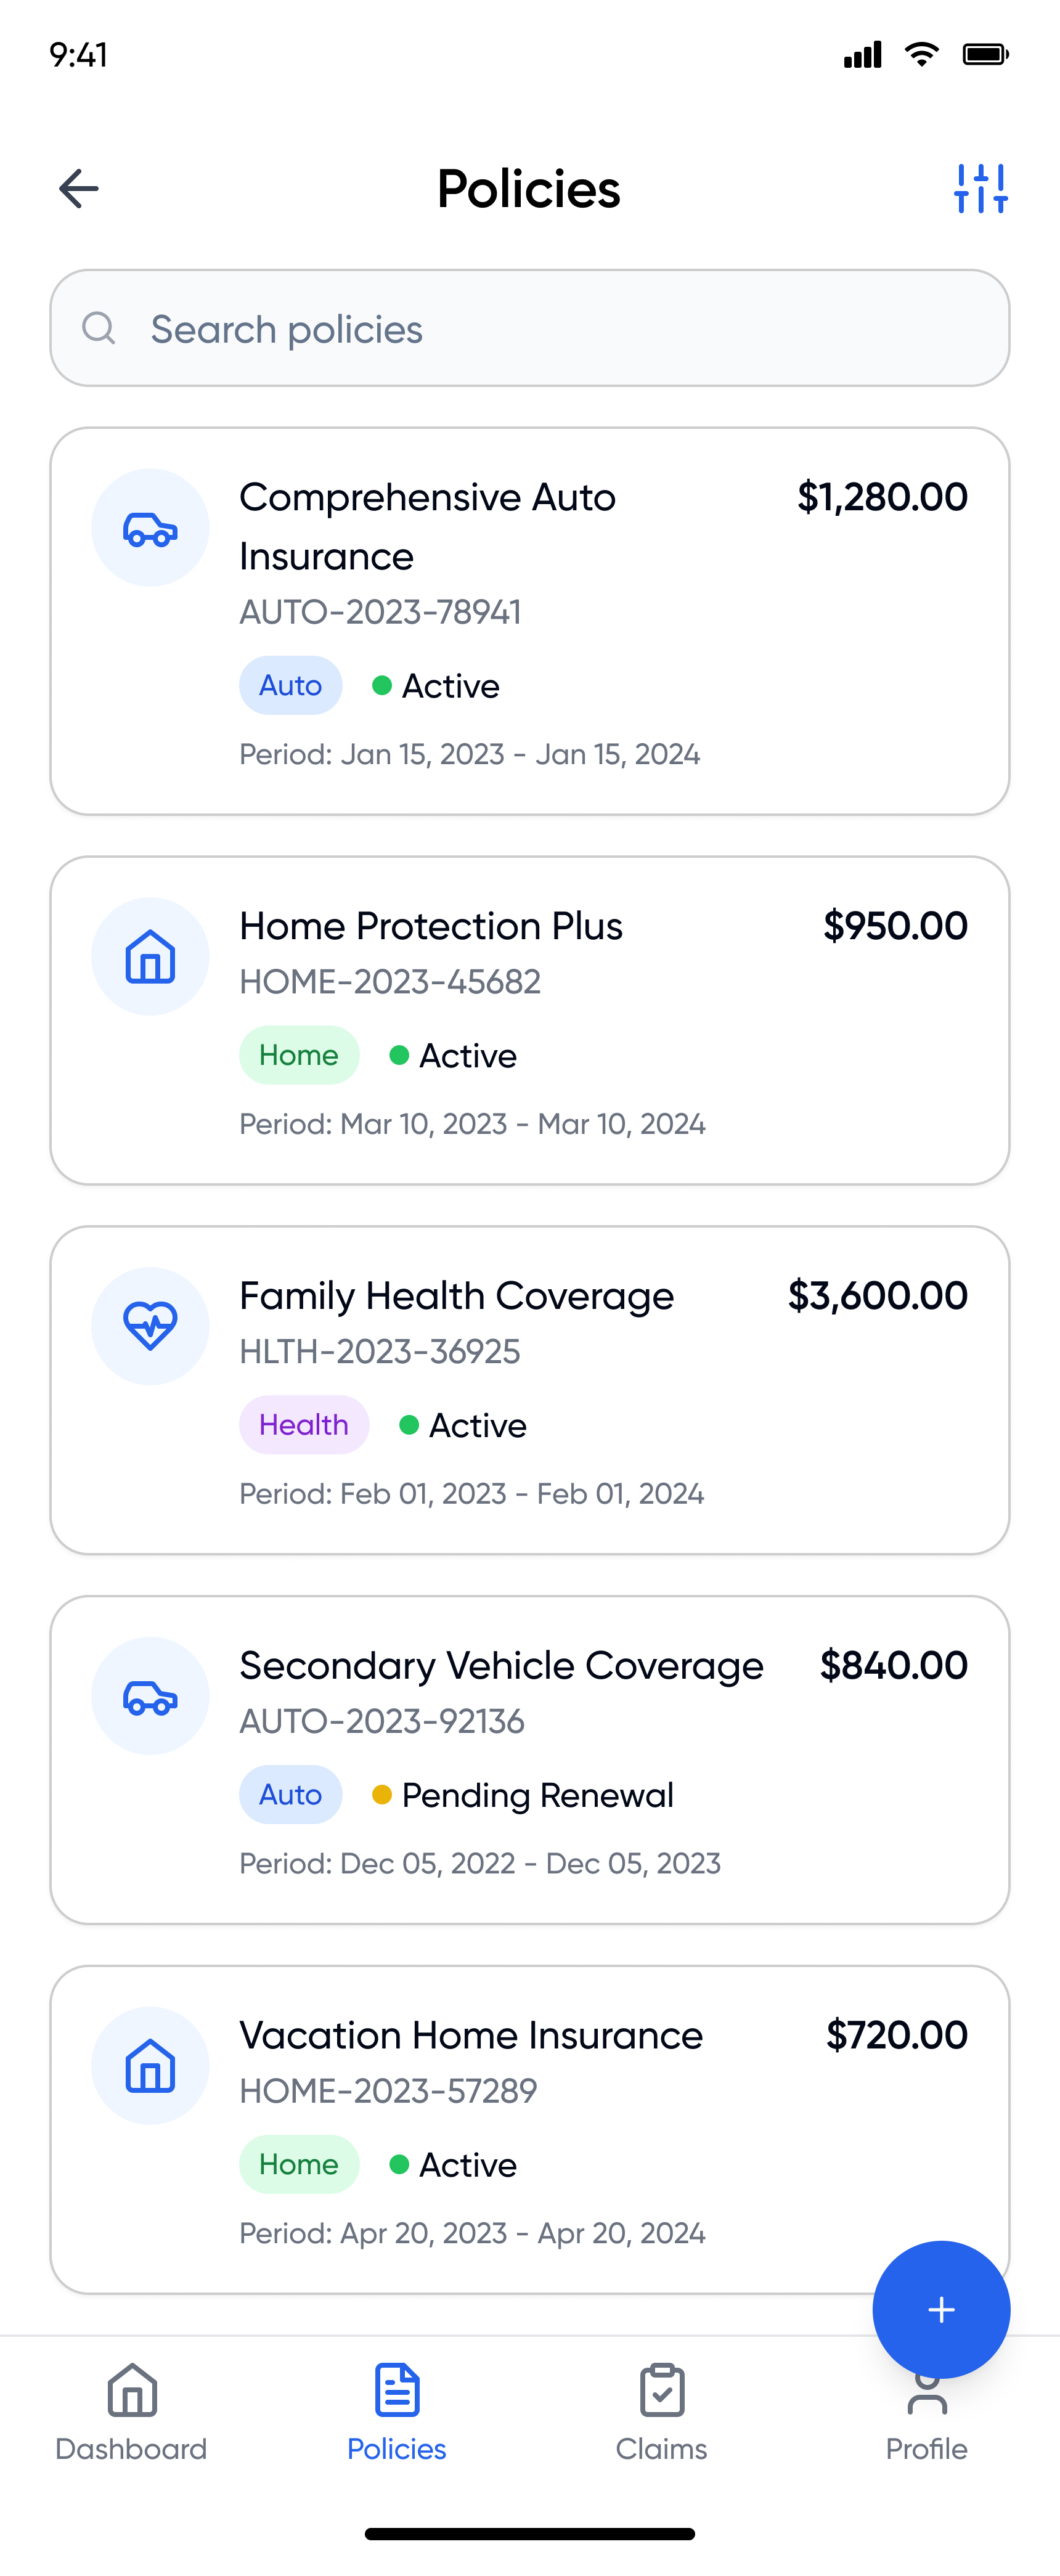The image size is (1060, 2576).
Task: Tap the car icon on Comprehensive Auto Insurance
Action: pos(150,528)
